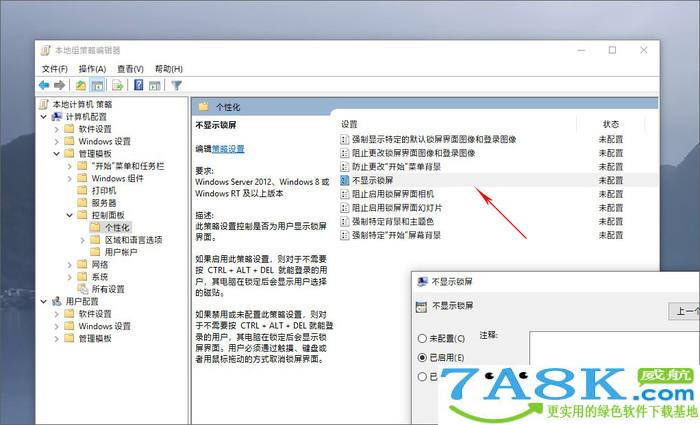Click the 本地计算机 策略 root icon

44,104
